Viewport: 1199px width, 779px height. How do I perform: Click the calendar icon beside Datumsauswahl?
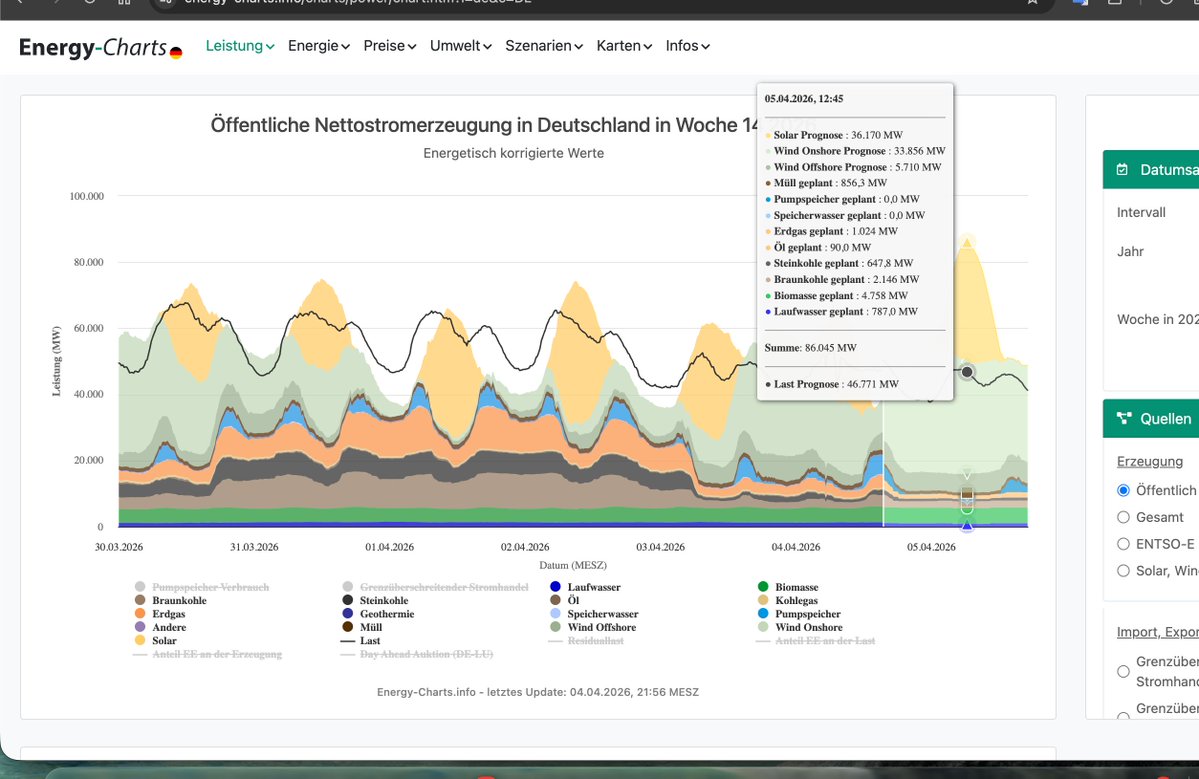click(1123, 170)
